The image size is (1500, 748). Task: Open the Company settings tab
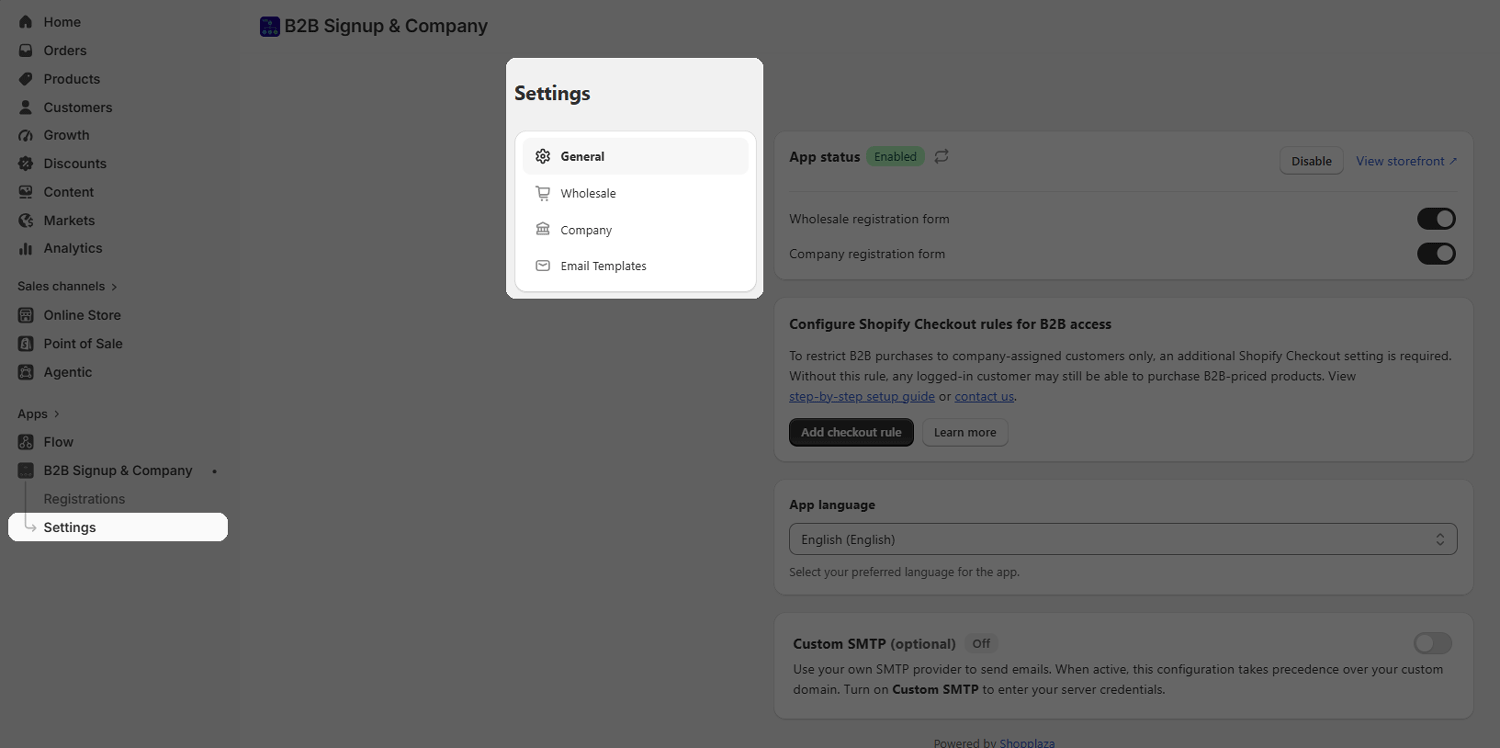635,230
